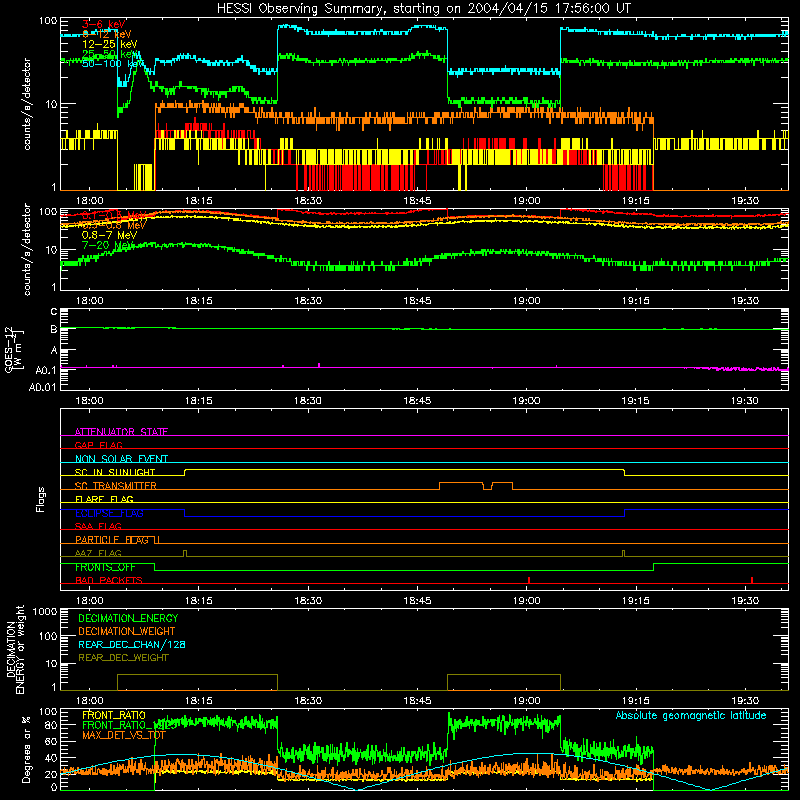The image size is (800, 800).
Task: Select the A0.01 tick label on GOES axis
Action: 42,387
